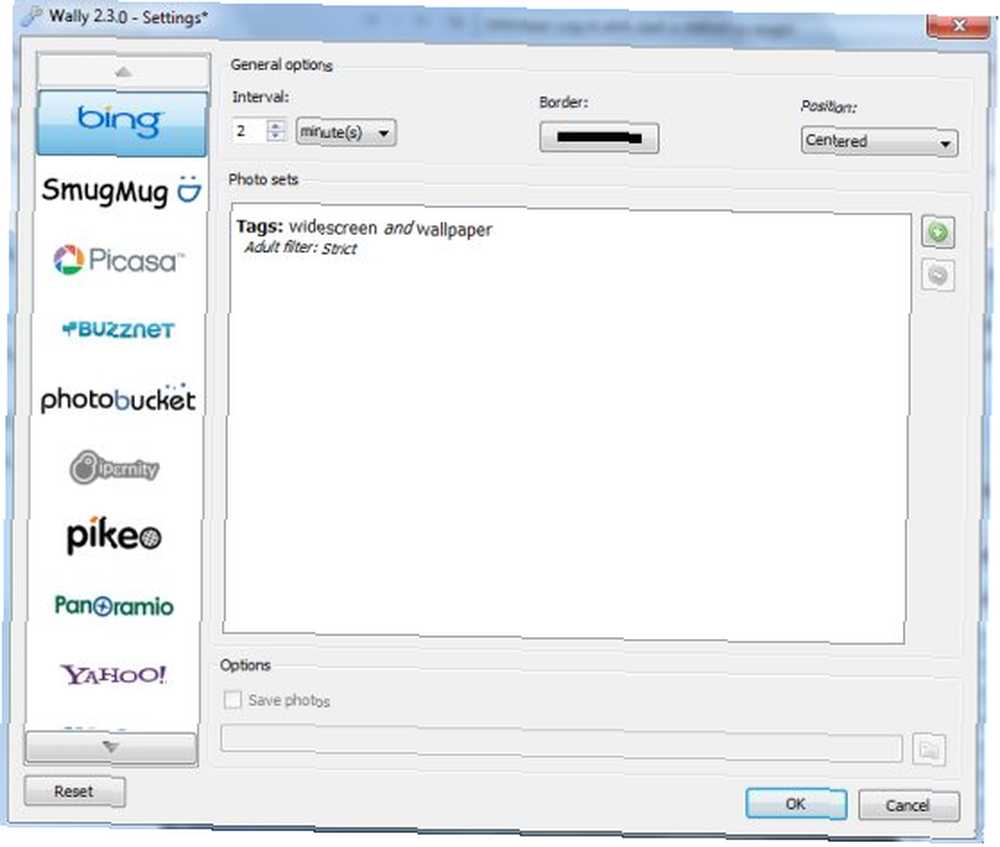
Task: Switch to the Photobucket source
Action: [x=118, y=399]
